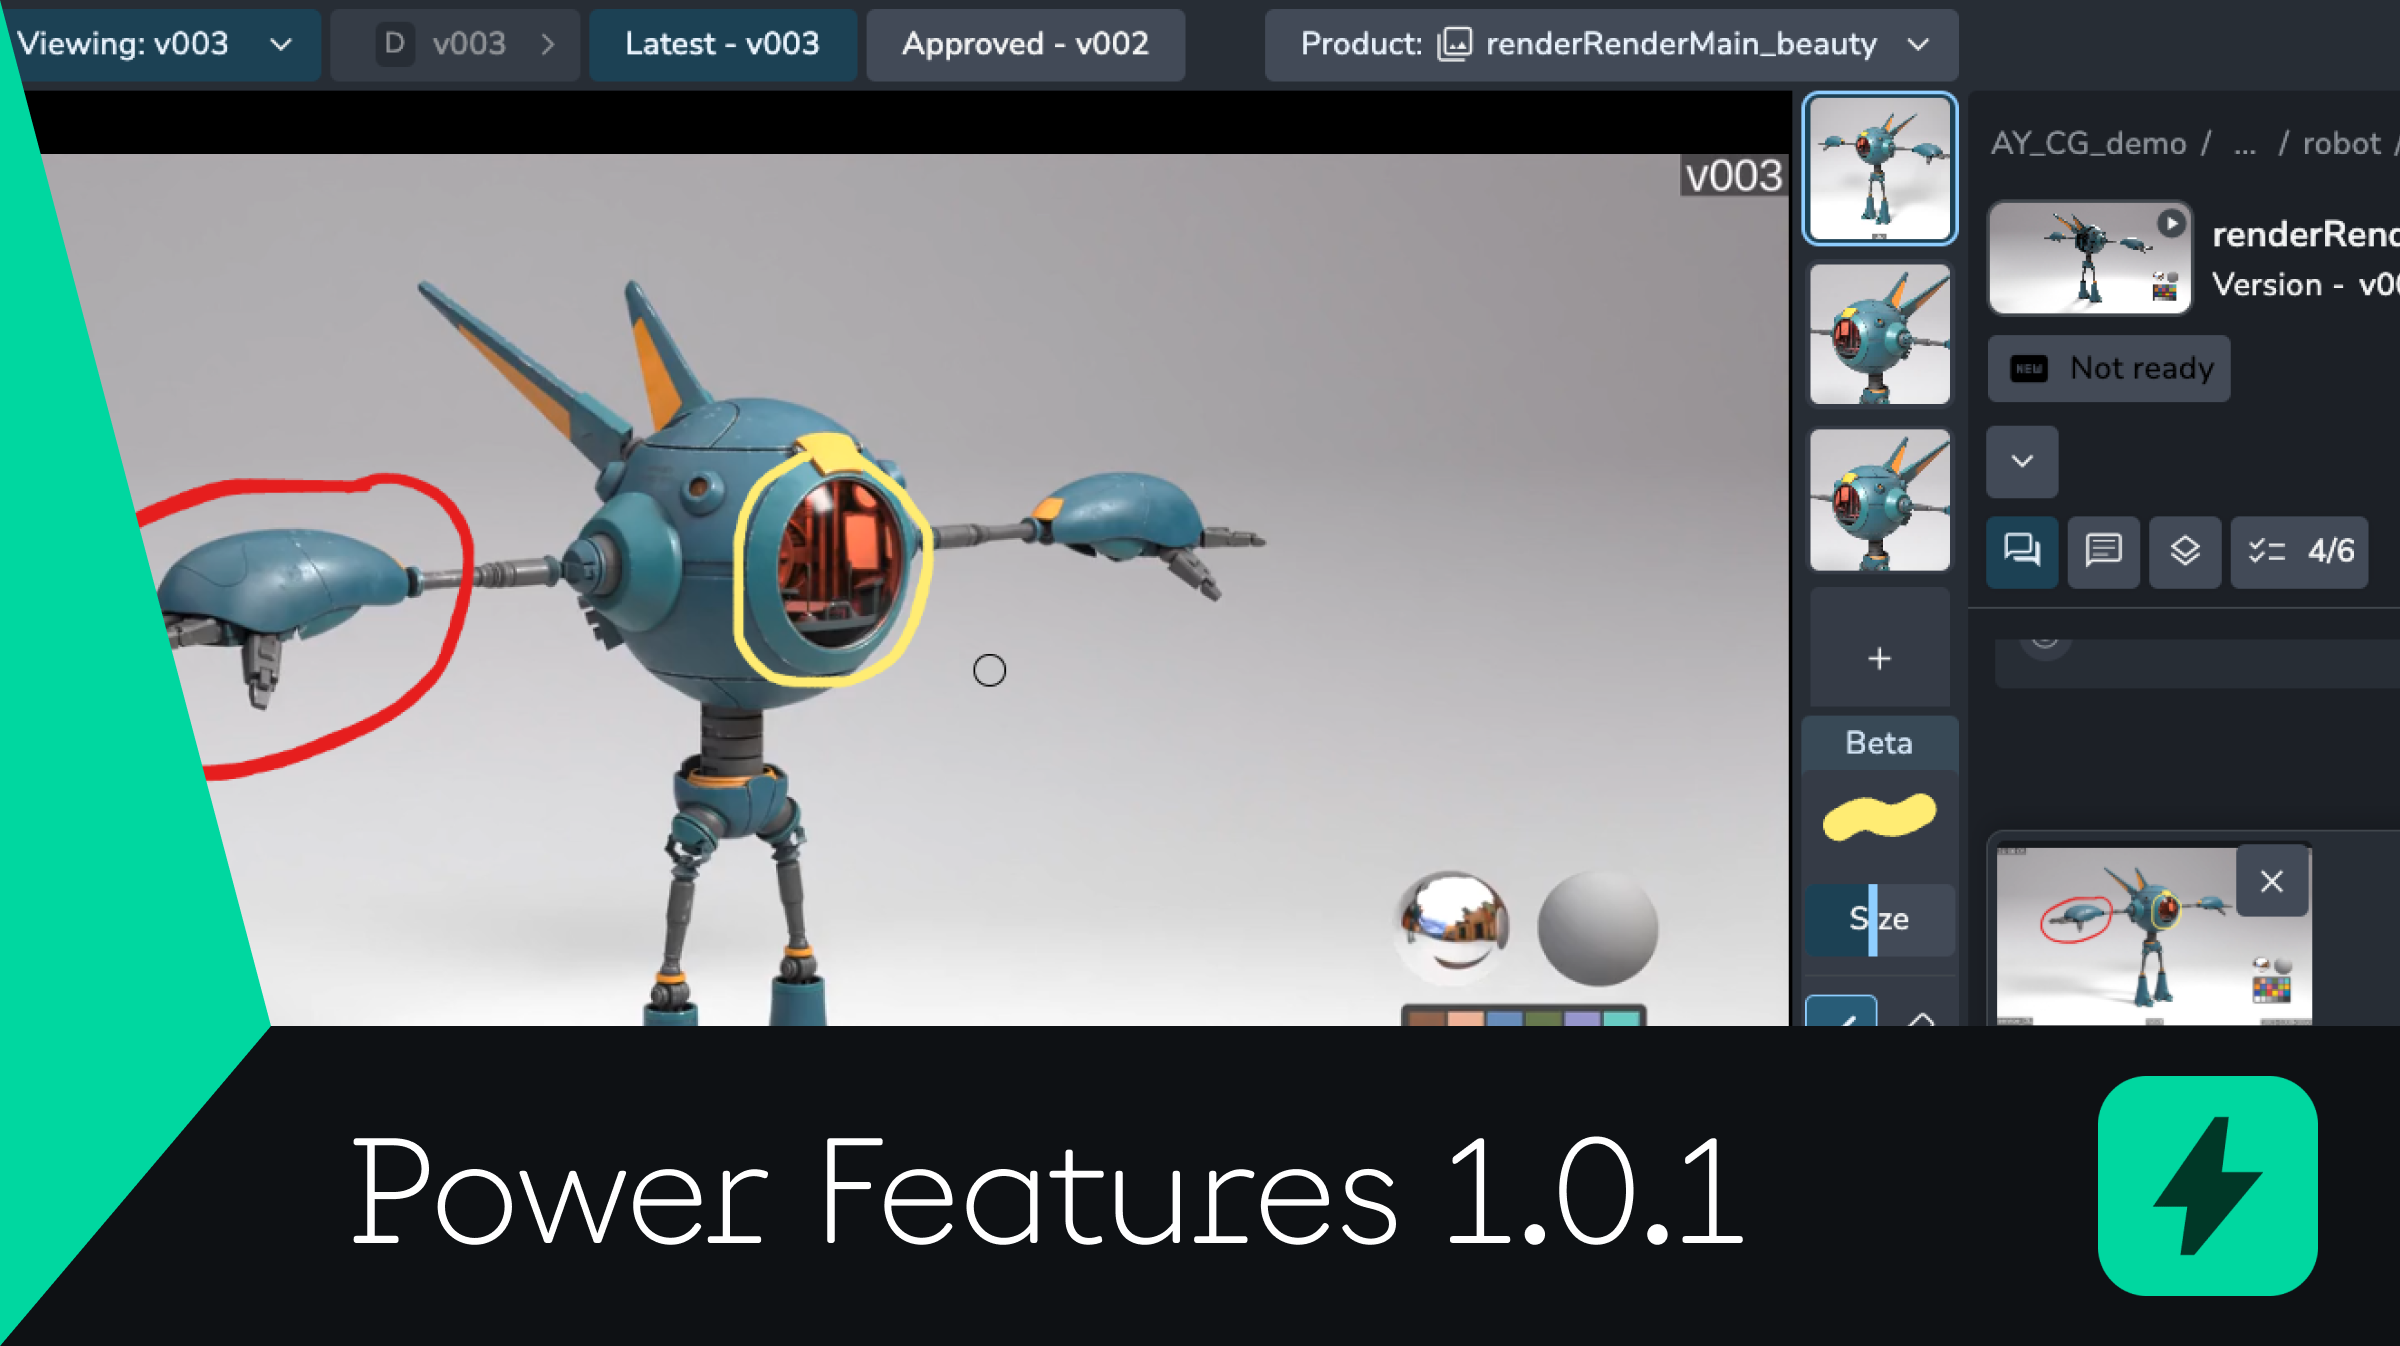The image size is (2400, 1346).
Task: Jump to Latest - v003 version
Action: (722, 44)
